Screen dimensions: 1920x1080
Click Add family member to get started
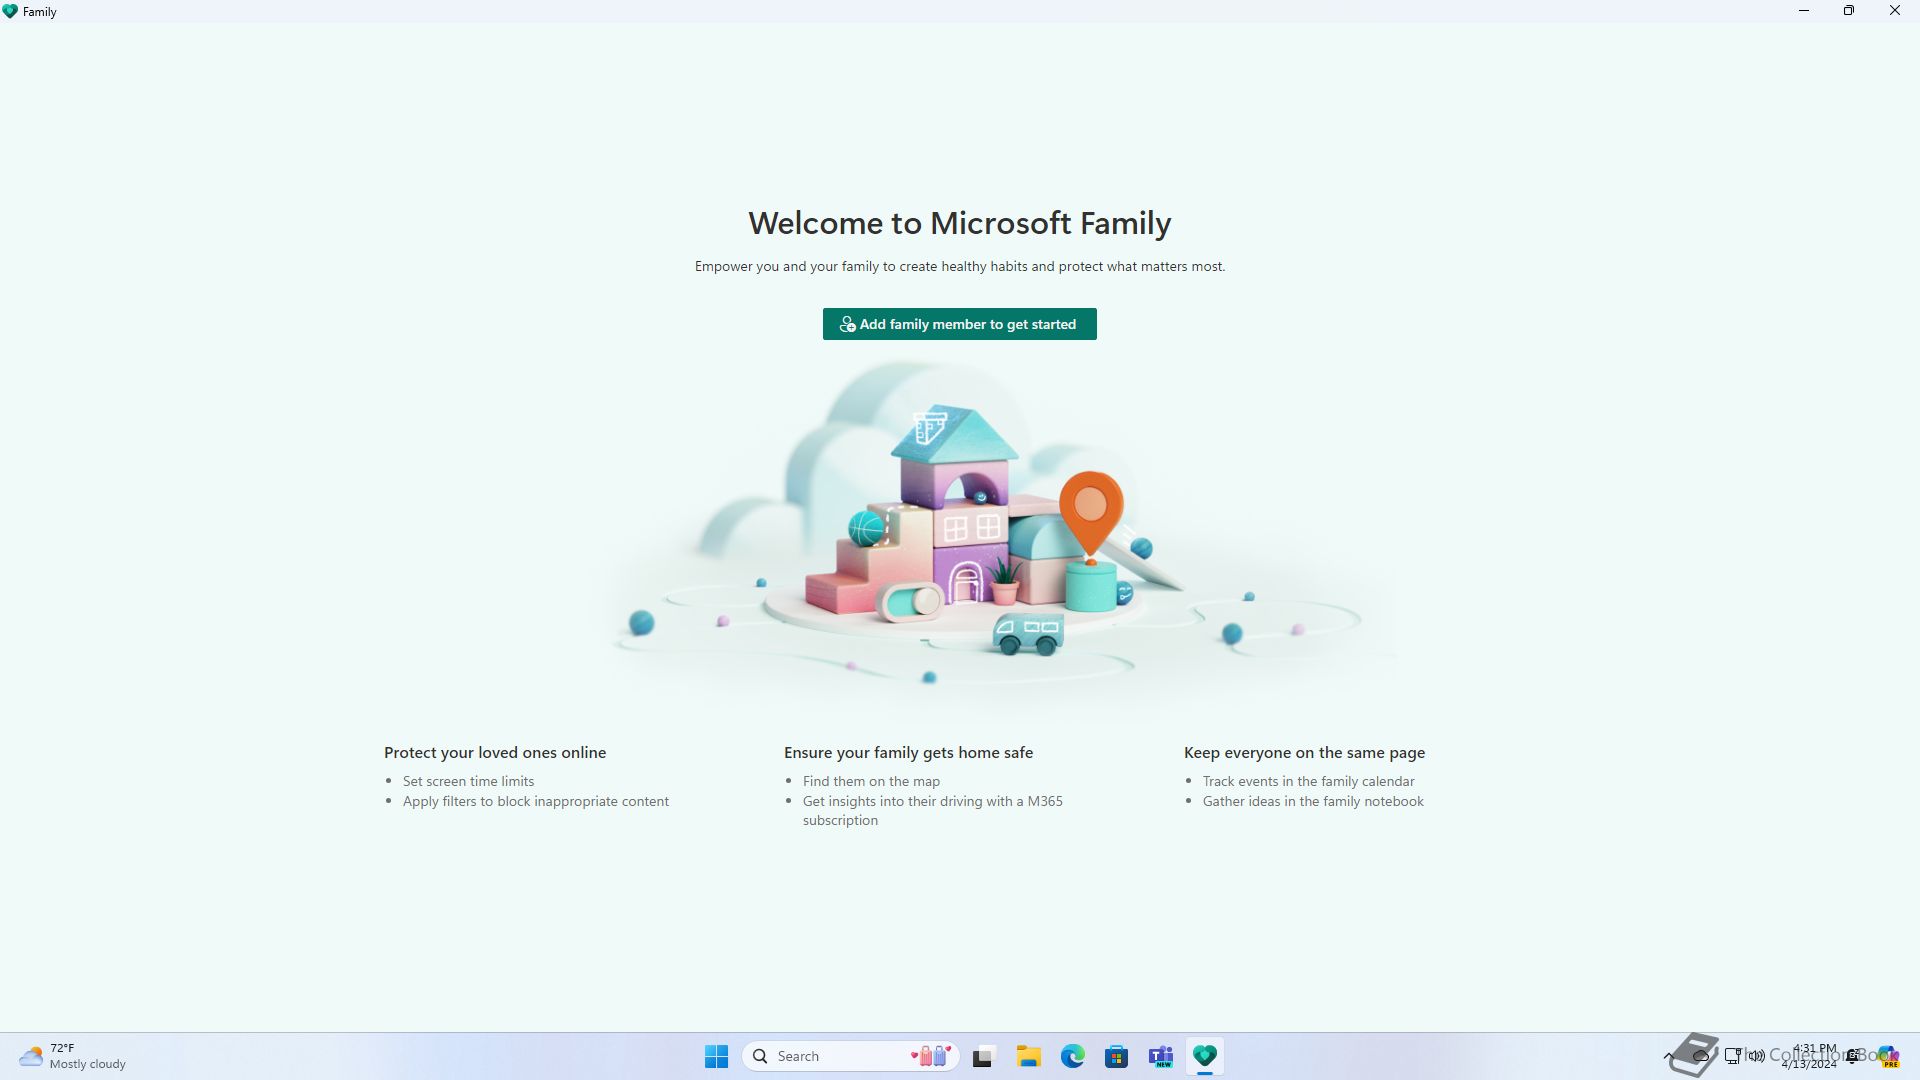tap(959, 324)
